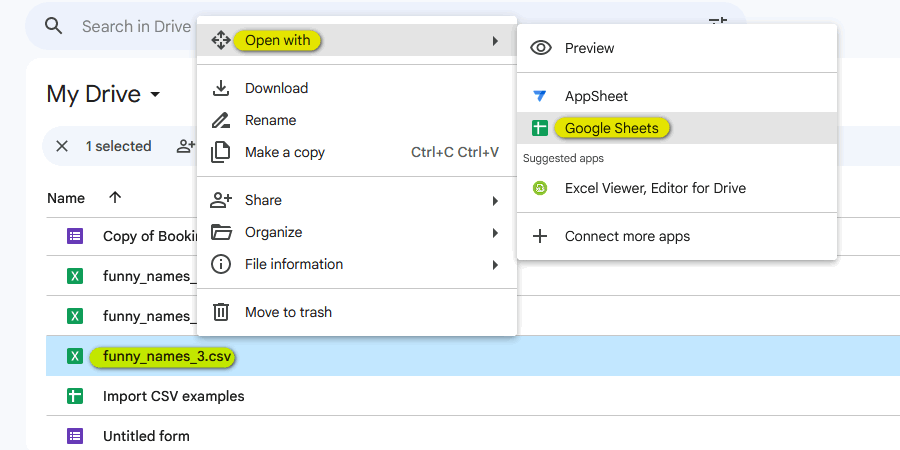900x450 pixels.
Task: Click the Move to trash bin icon
Action: click(220, 312)
